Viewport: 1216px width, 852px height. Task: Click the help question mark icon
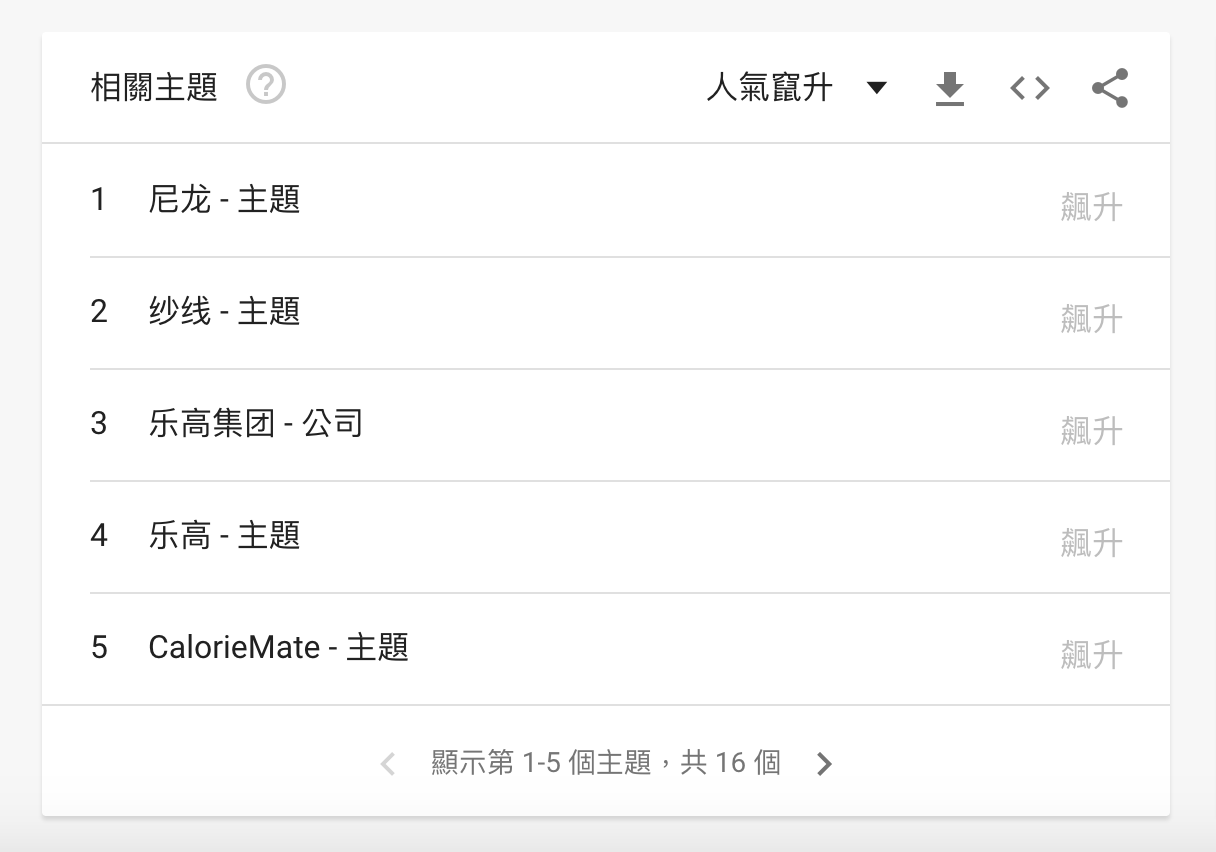pos(266,86)
